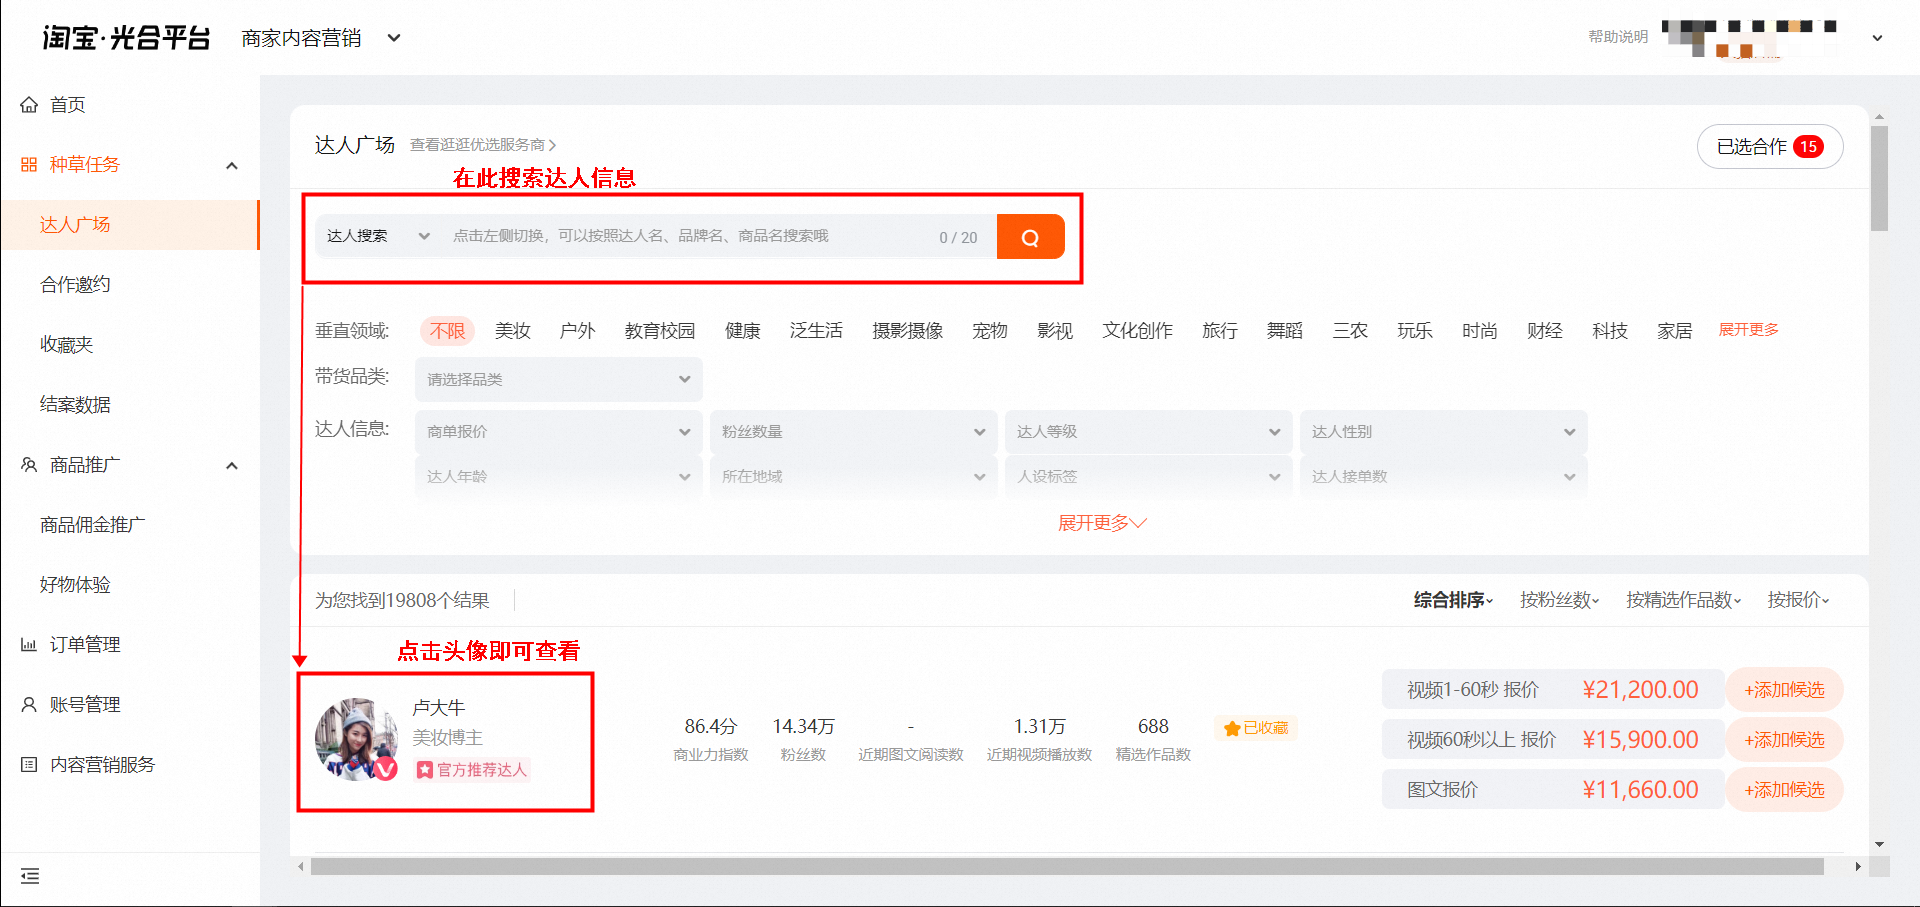Select the 摄影摄像 category filter
This screenshot has height=907, width=1920.
907,331
